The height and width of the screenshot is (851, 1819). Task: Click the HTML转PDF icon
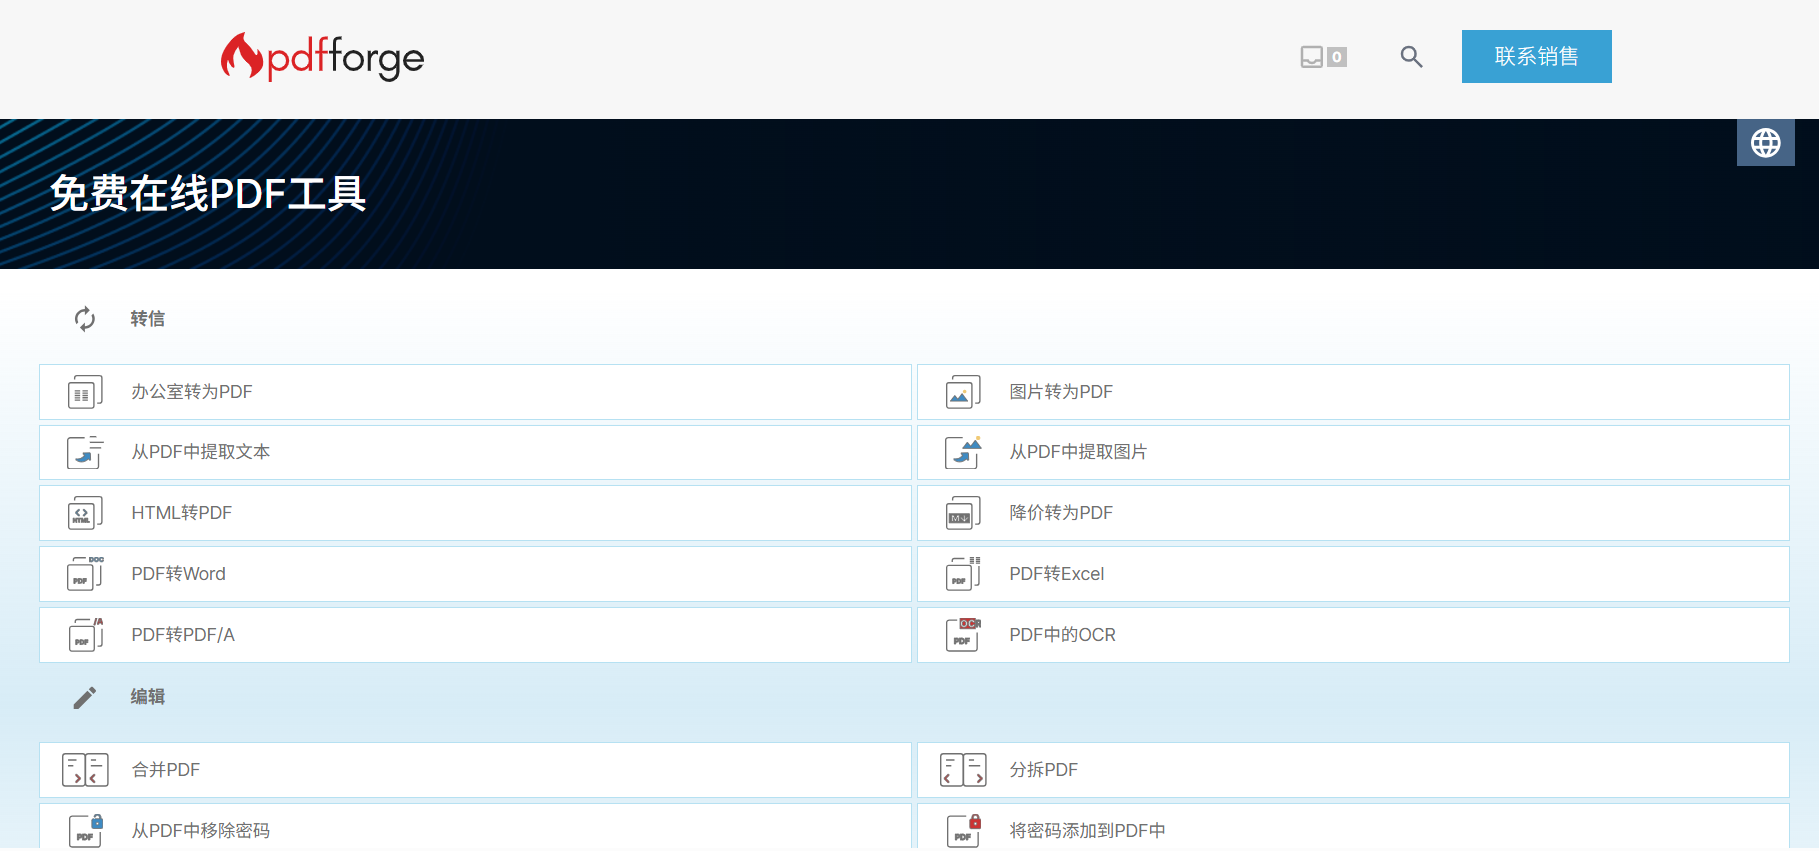coord(85,513)
